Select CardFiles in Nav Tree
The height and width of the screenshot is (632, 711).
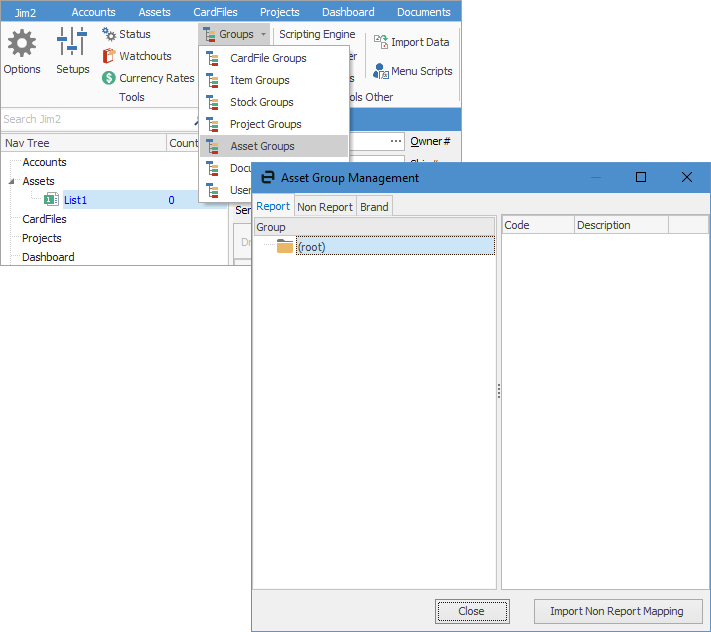pos(44,219)
